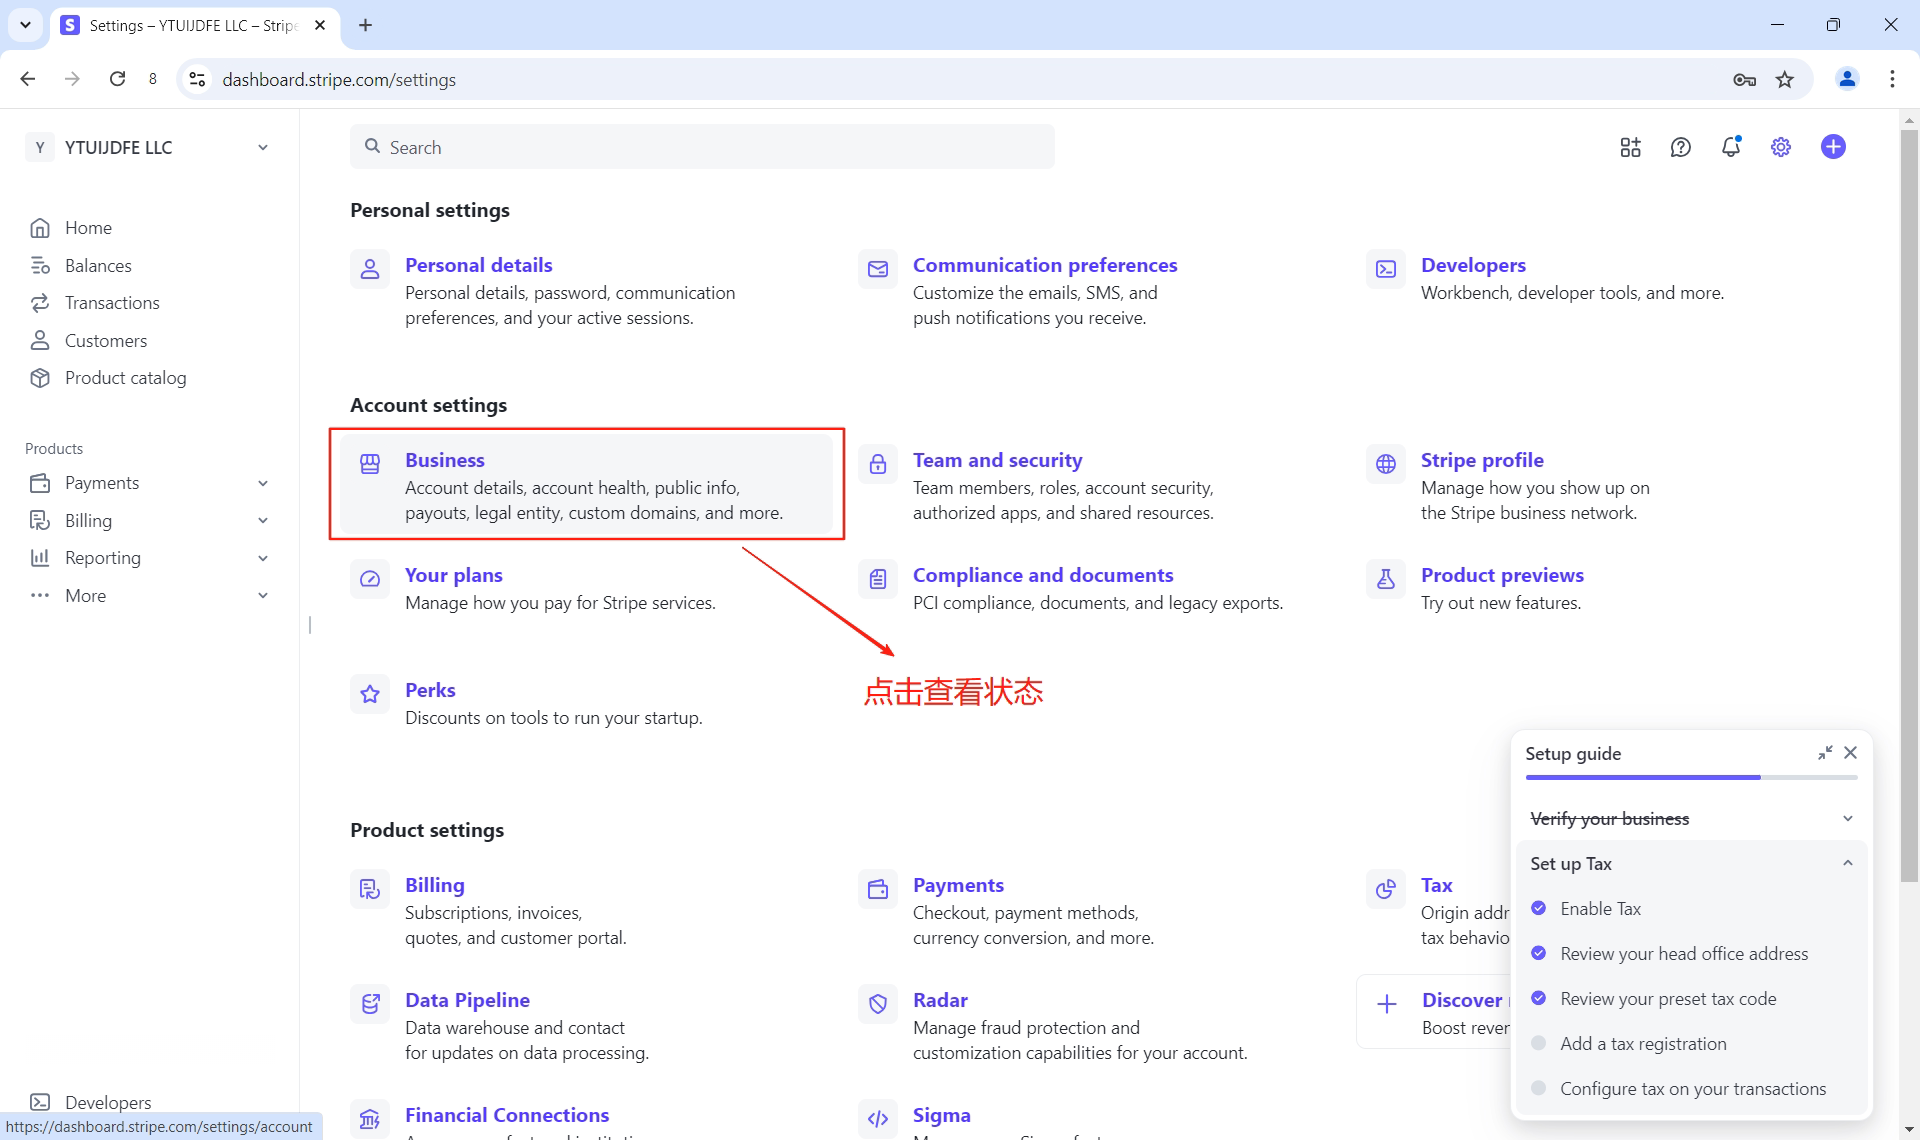Open the Business account settings link

pyautogui.click(x=444, y=460)
